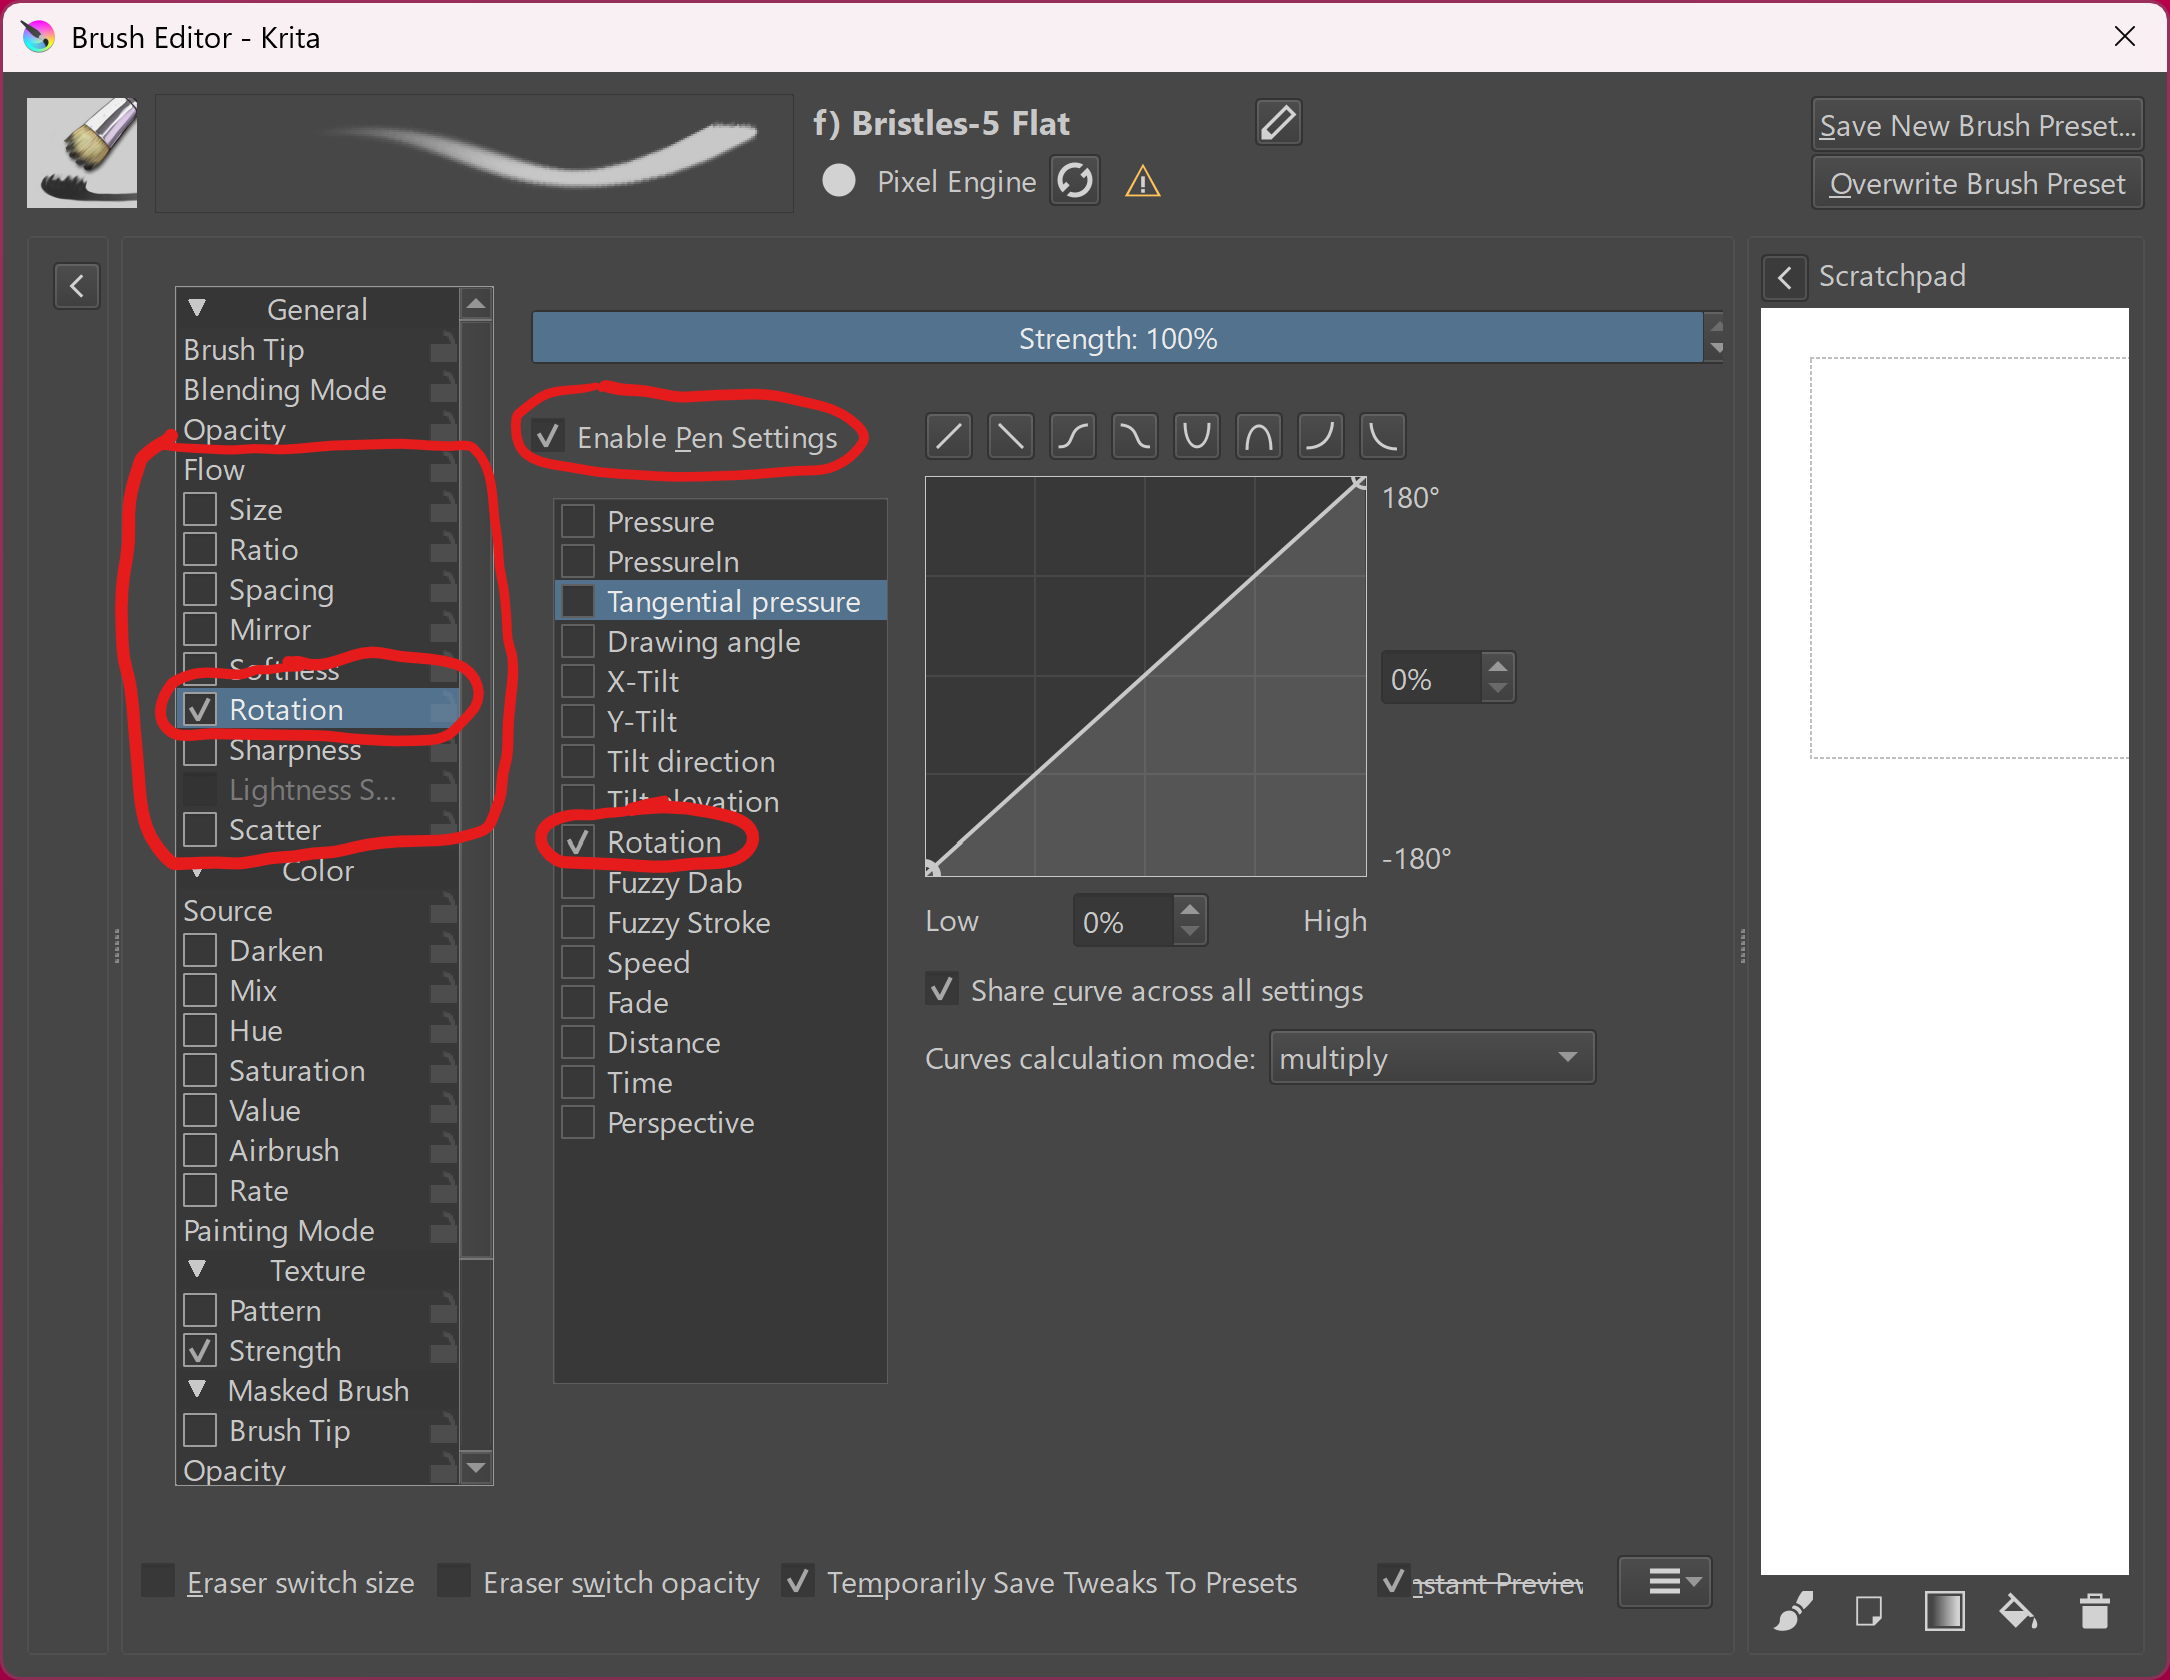Click the scratchpad paint bucket icon
Viewport: 2170px width, 1680px height.
[x=2018, y=1611]
